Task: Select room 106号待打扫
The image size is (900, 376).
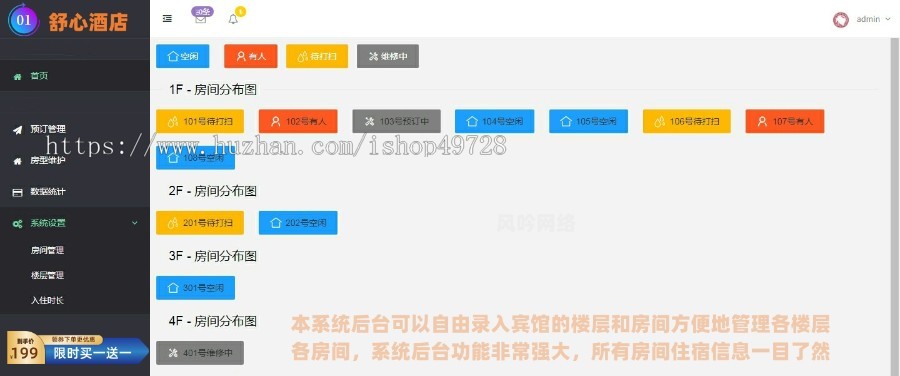Action: [x=686, y=121]
